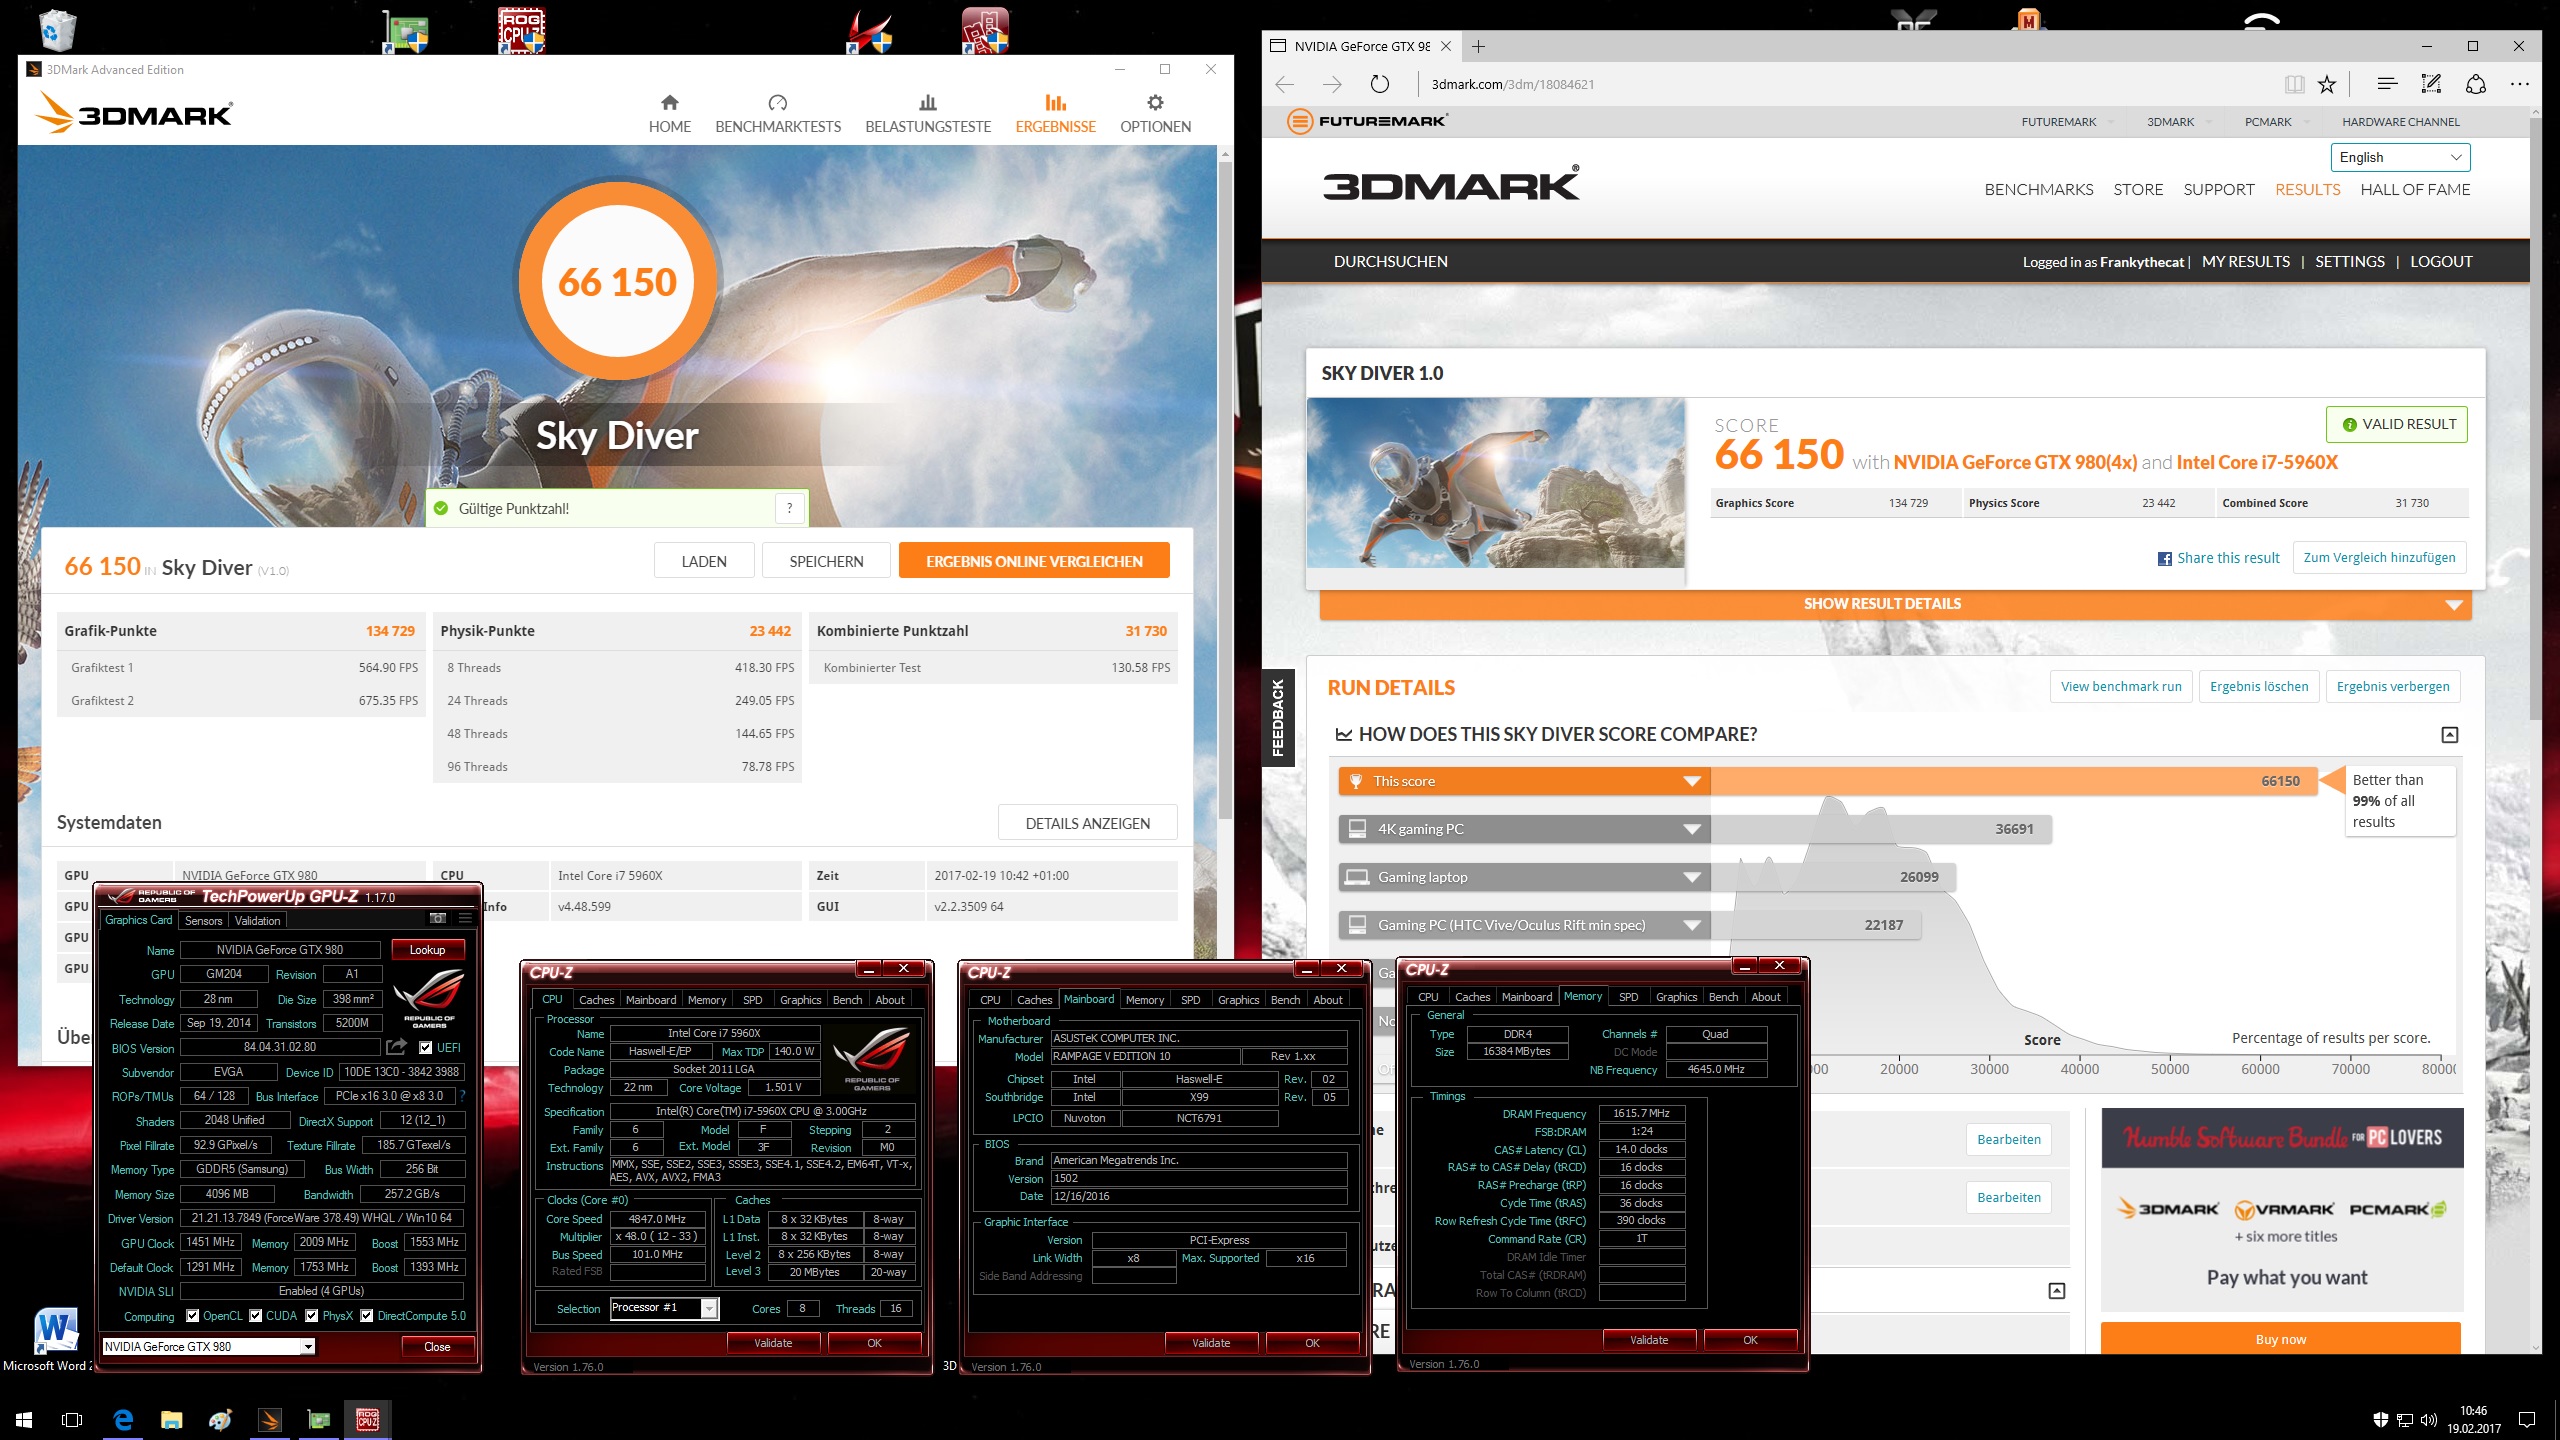This screenshot has width=2560, height=1440.
Task: Open the Recycle Bin desktop icon
Action: pyautogui.click(x=58, y=30)
